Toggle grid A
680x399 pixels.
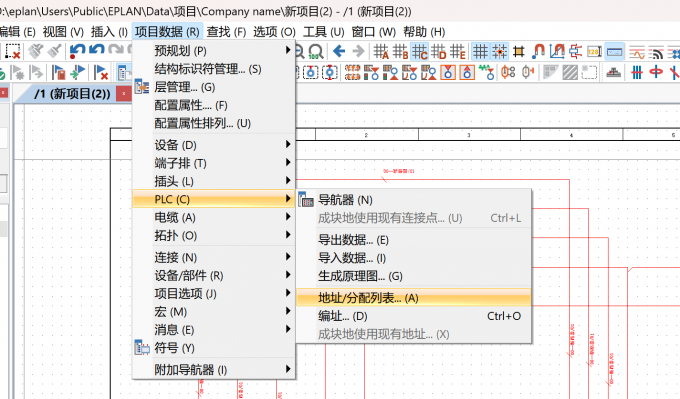[381, 52]
